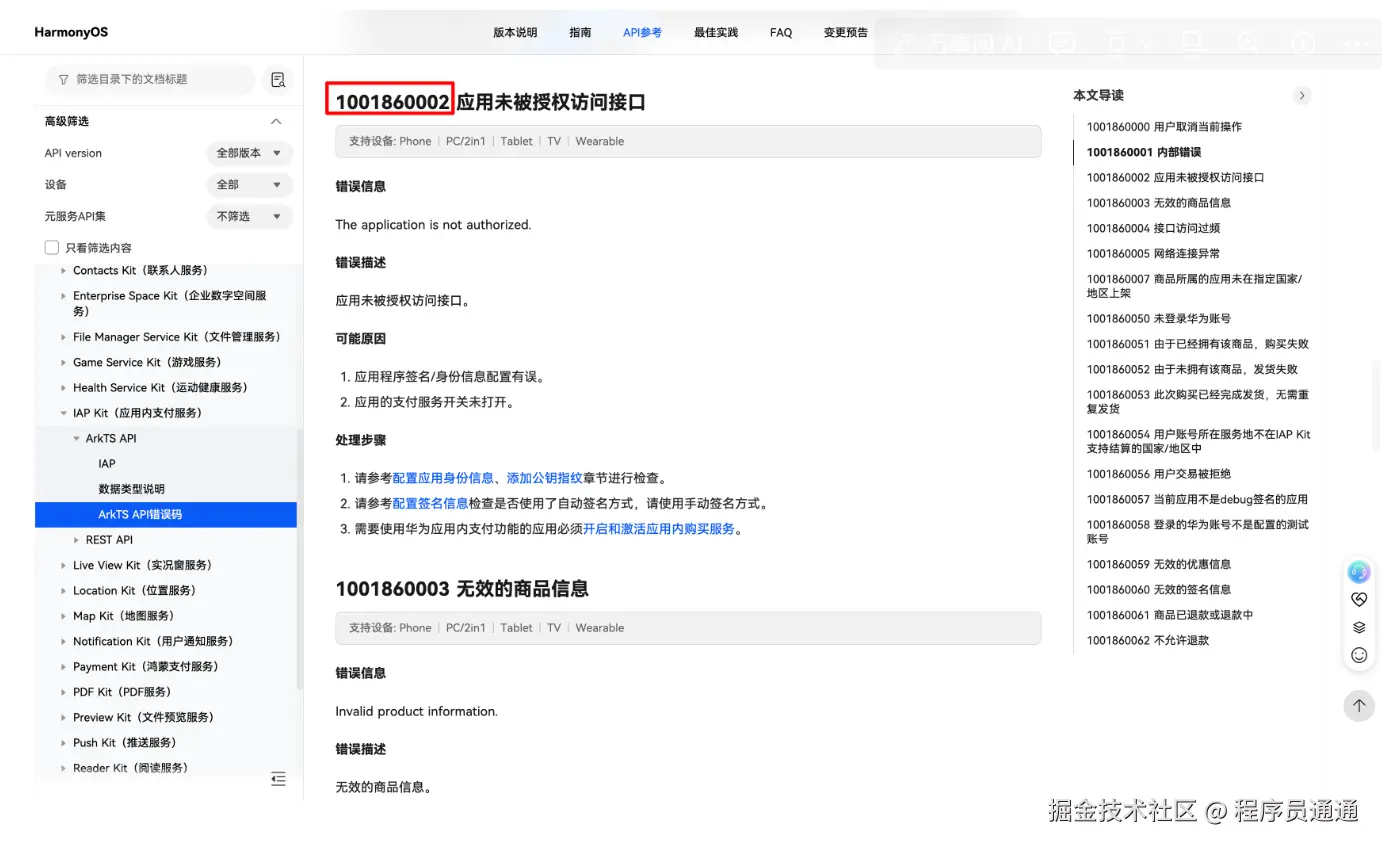Expand Game Service Kit tree node
This screenshot has height=848, width=1382.
coord(64,362)
